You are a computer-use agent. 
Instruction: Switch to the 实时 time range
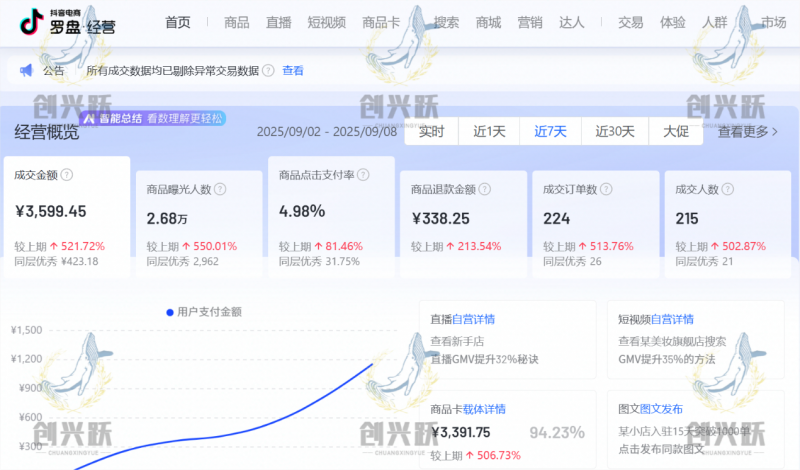tap(431, 131)
